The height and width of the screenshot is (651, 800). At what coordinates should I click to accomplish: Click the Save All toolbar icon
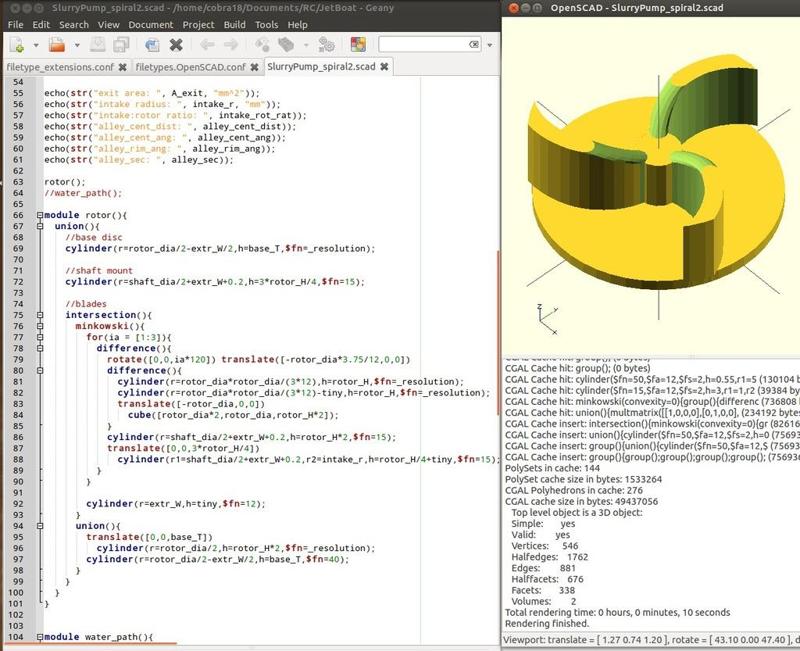[119, 45]
